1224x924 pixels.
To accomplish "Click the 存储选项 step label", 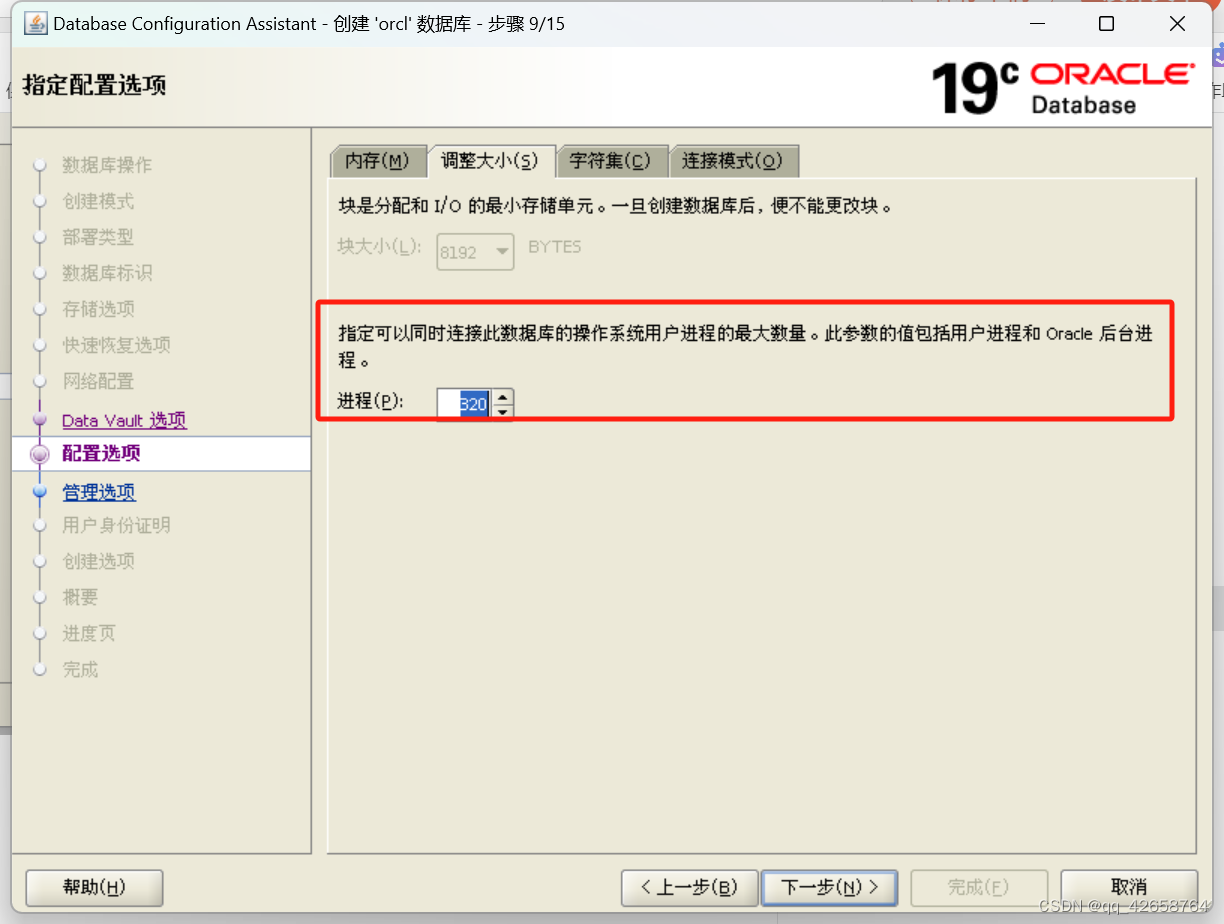I will coord(98,309).
